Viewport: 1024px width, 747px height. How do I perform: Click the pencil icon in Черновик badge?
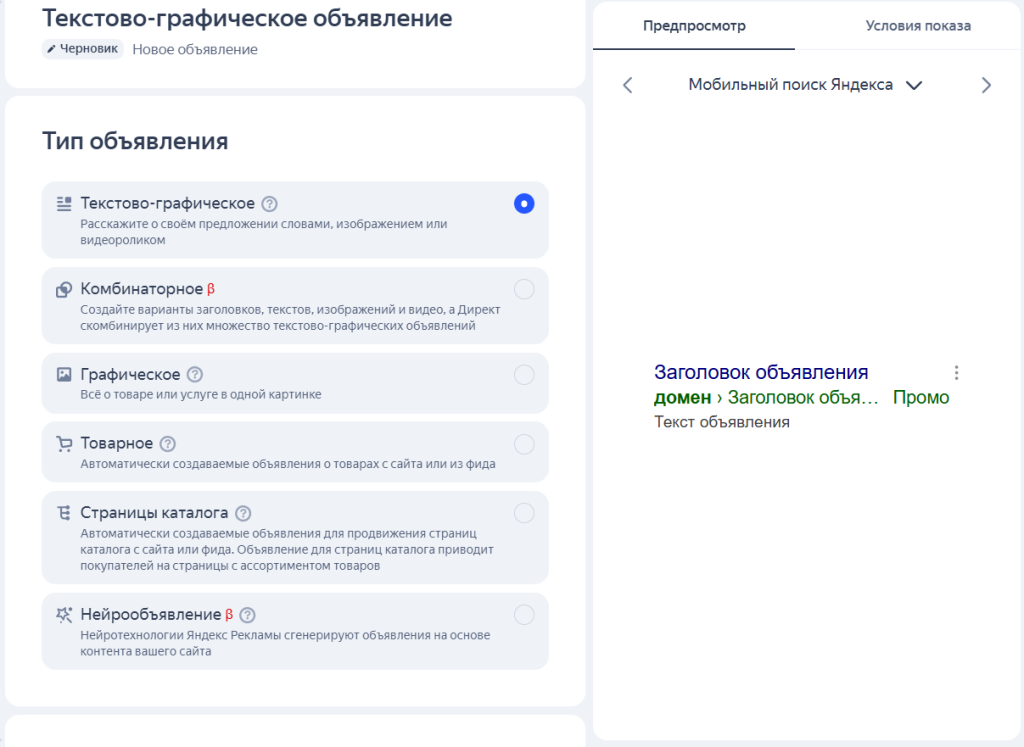(x=52, y=49)
